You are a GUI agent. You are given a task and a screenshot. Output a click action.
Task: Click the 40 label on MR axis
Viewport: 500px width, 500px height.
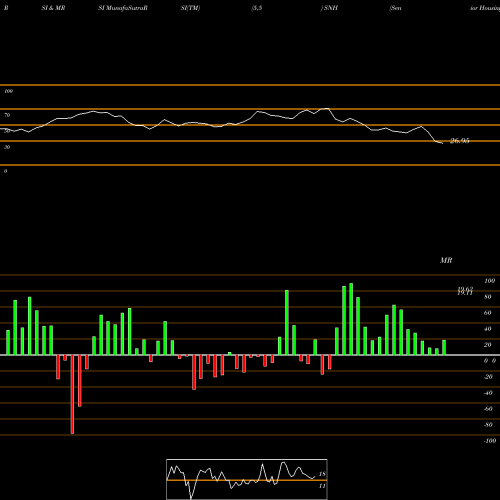[488, 329]
